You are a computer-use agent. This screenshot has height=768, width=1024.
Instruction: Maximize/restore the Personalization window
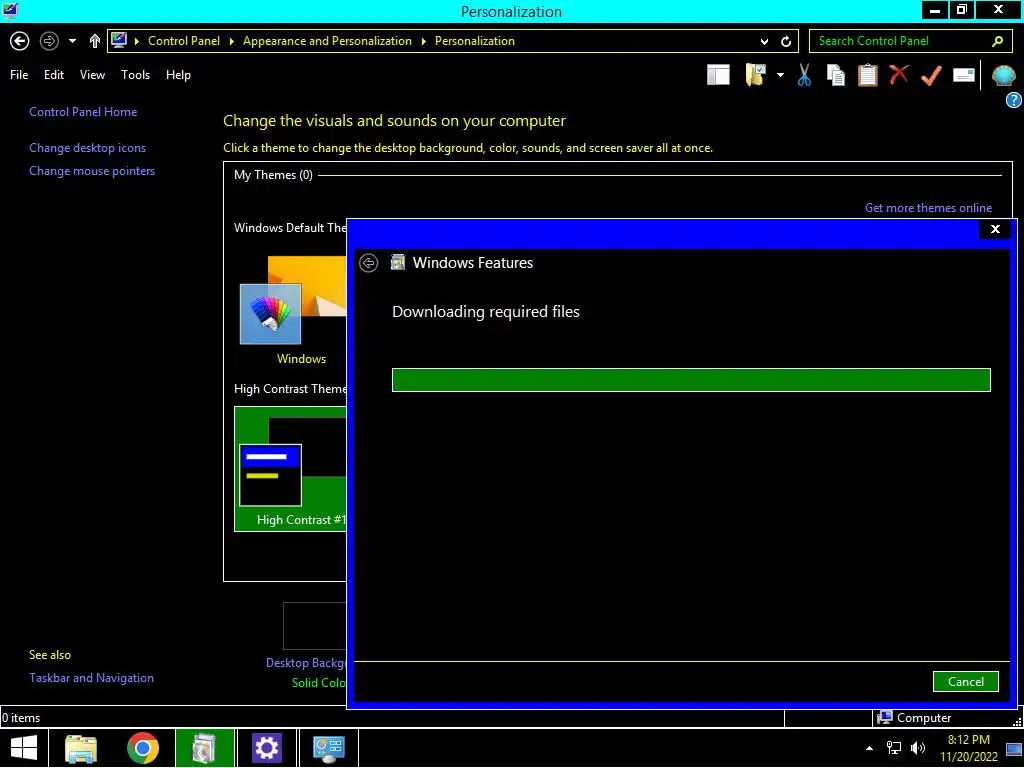point(962,9)
